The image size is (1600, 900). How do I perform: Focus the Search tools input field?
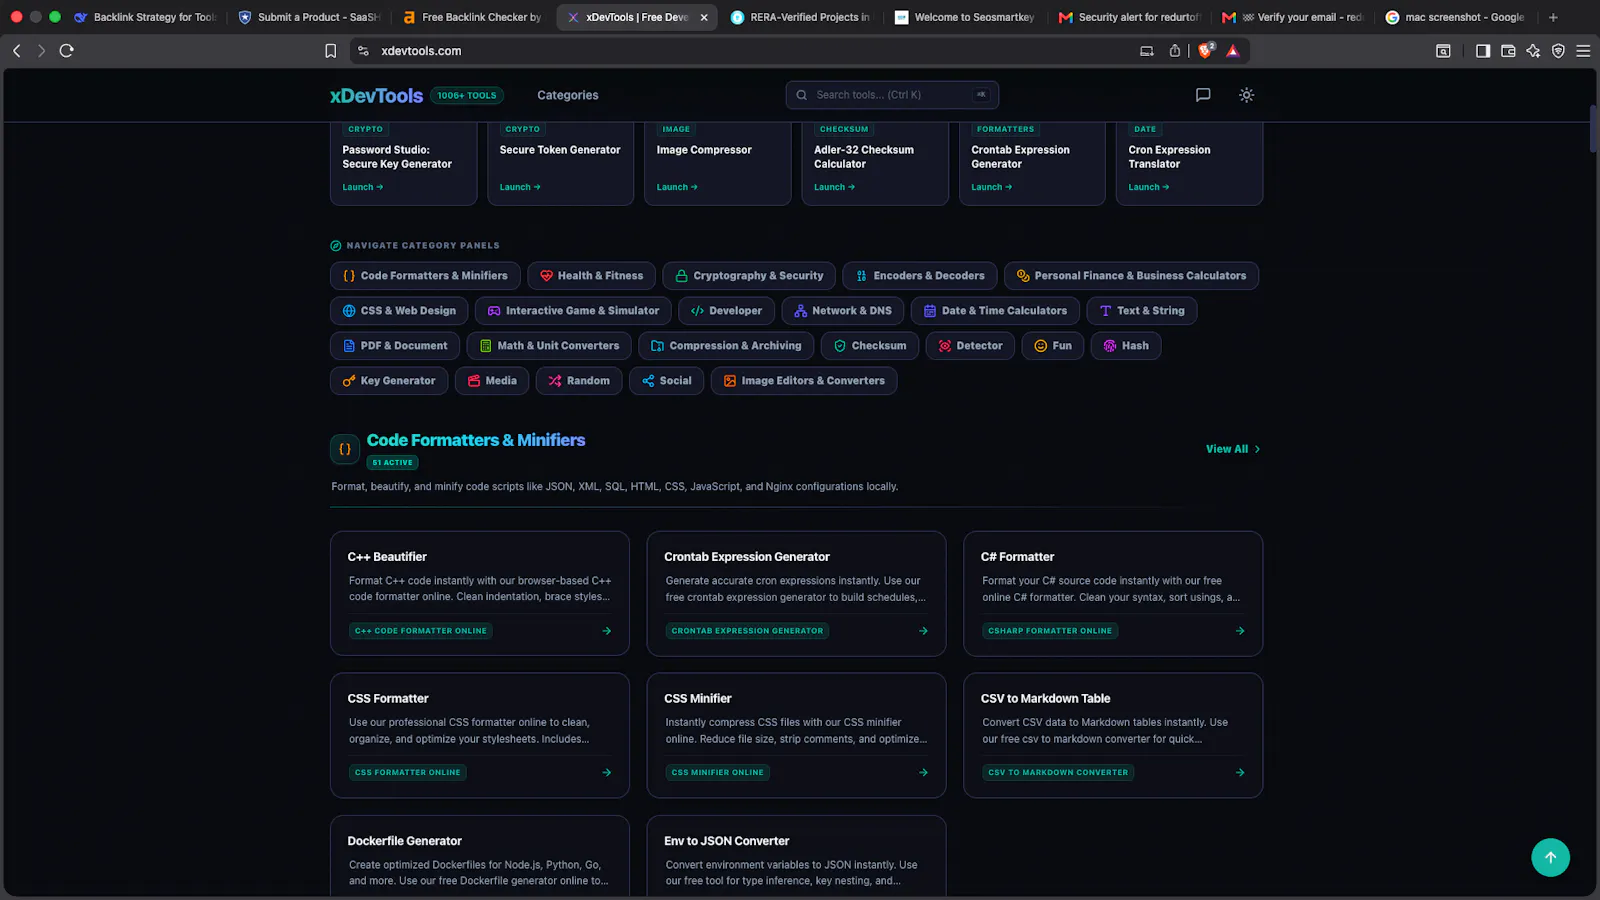892,95
